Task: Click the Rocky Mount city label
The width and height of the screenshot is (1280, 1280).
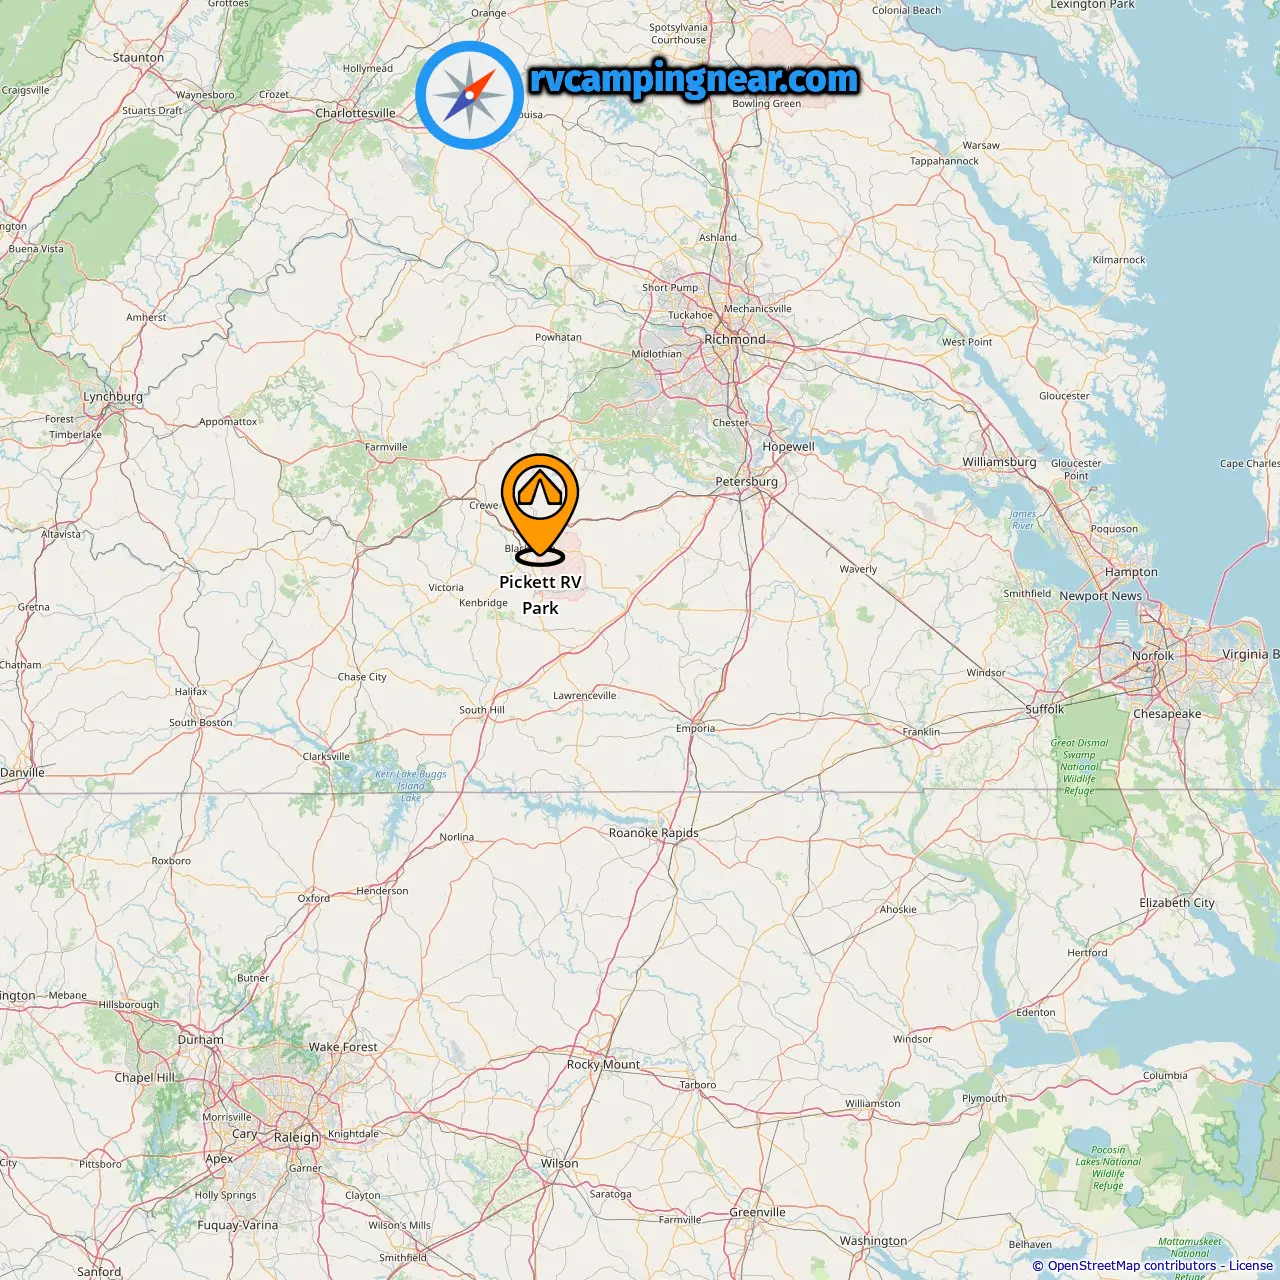Action: pos(603,1065)
